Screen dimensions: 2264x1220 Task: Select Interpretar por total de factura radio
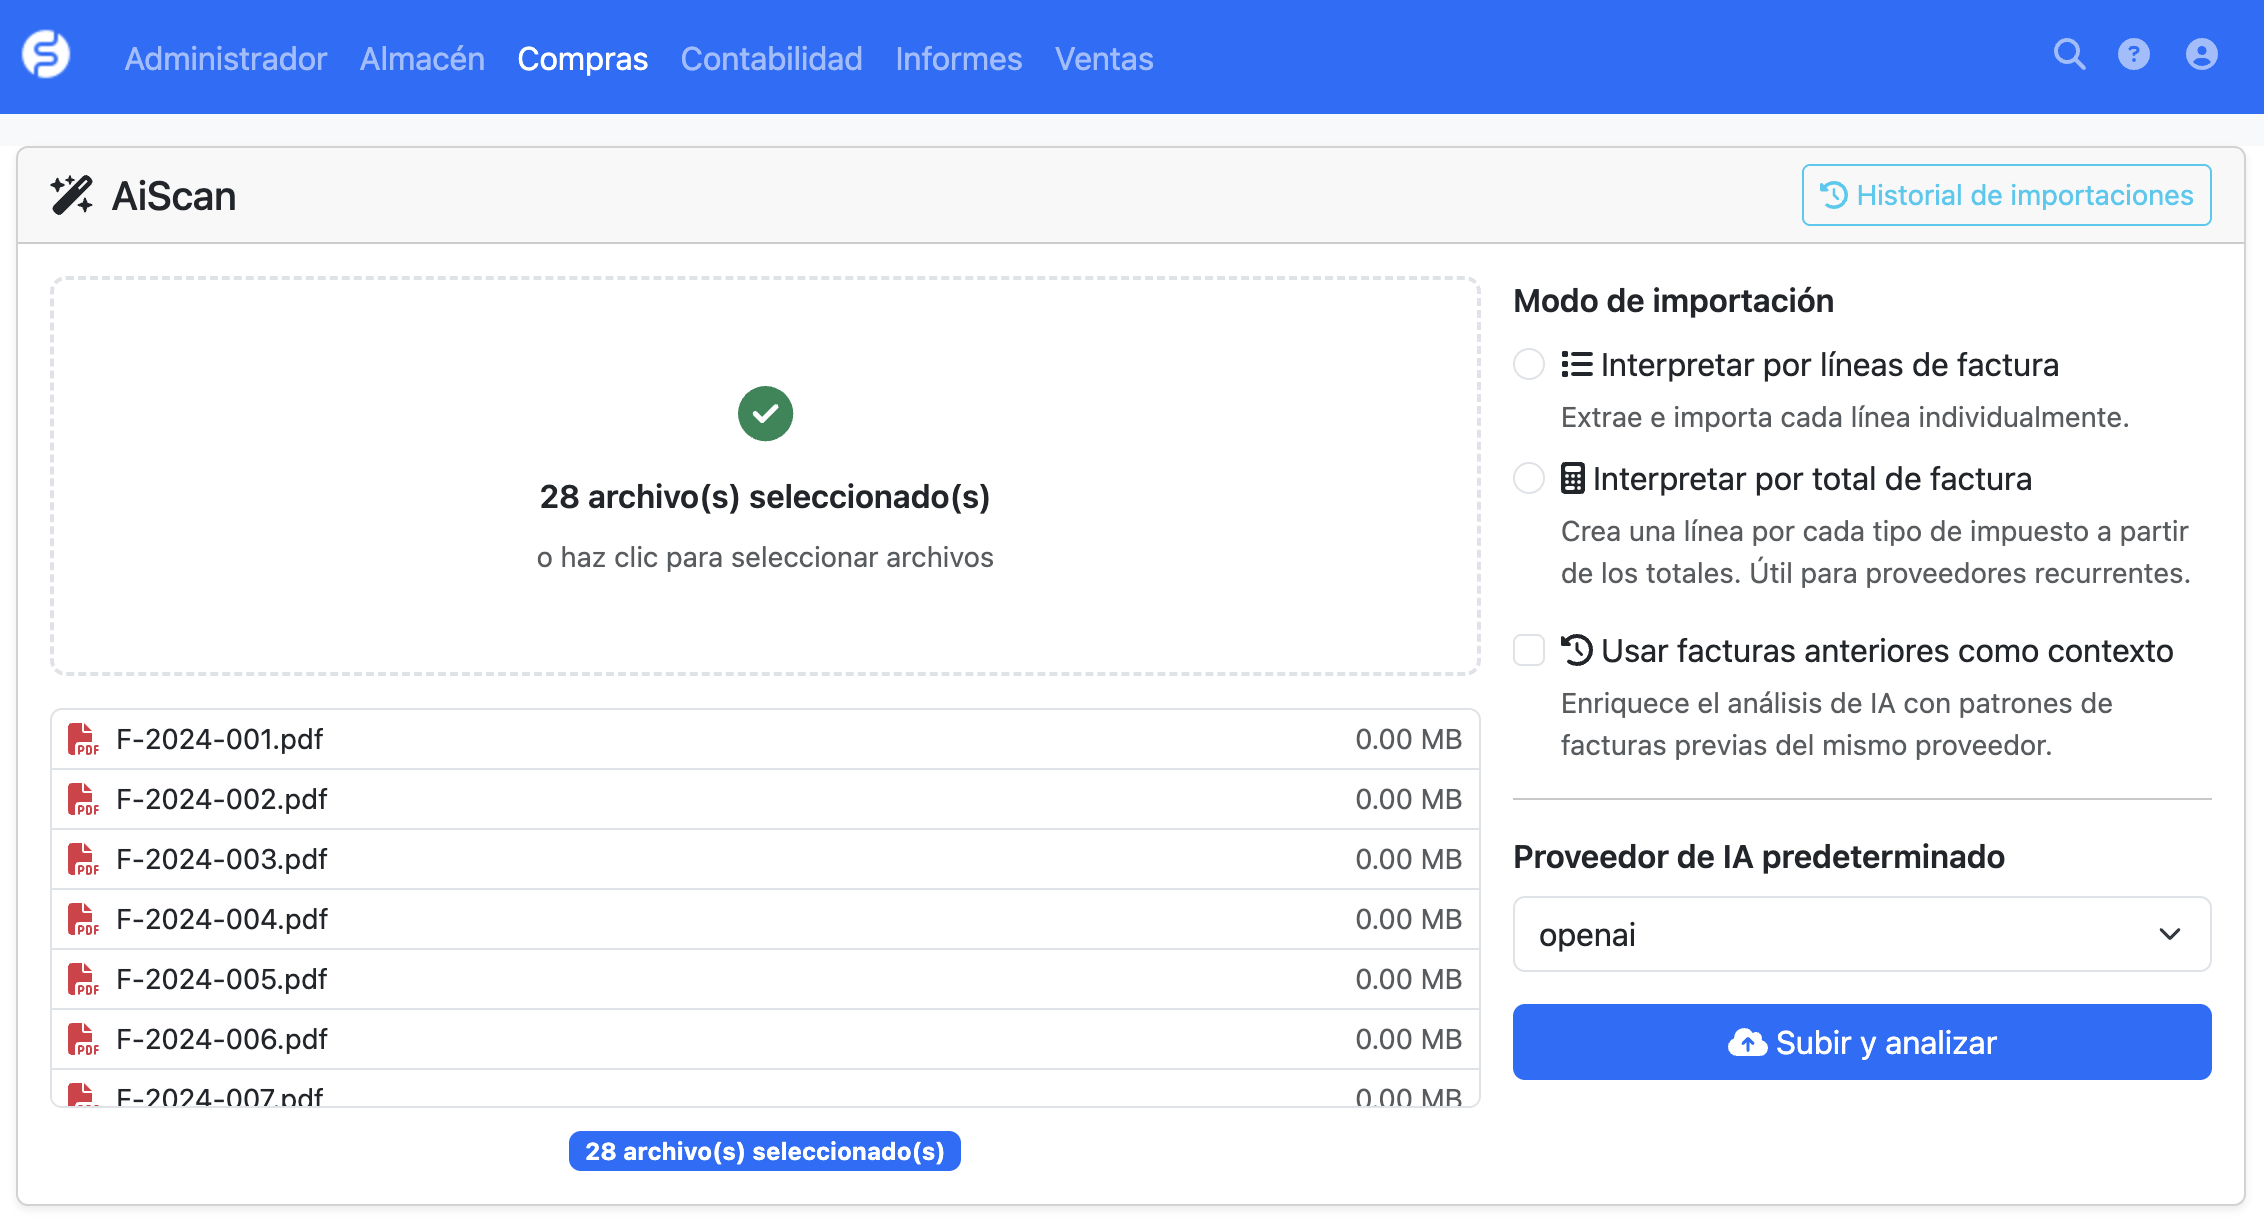[1528, 478]
